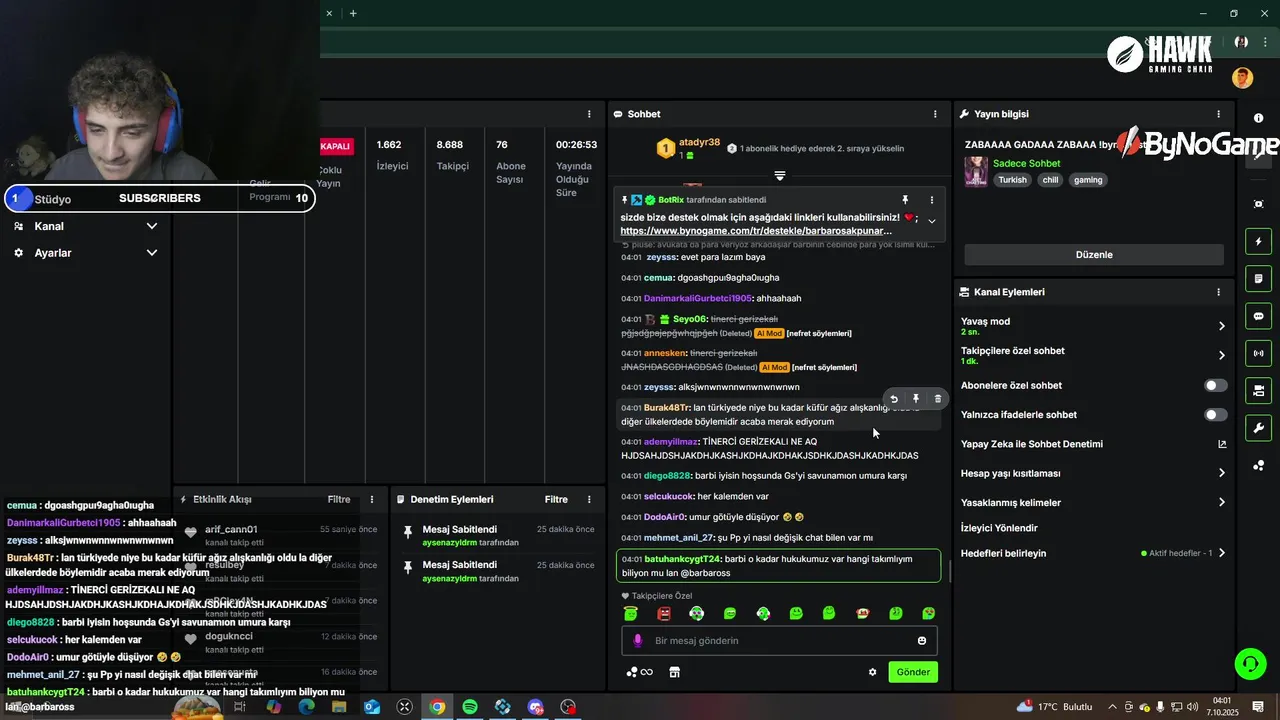The image size is (1280, 720).
Task: Click the gaming stream tag
Action: [1088, 180]
